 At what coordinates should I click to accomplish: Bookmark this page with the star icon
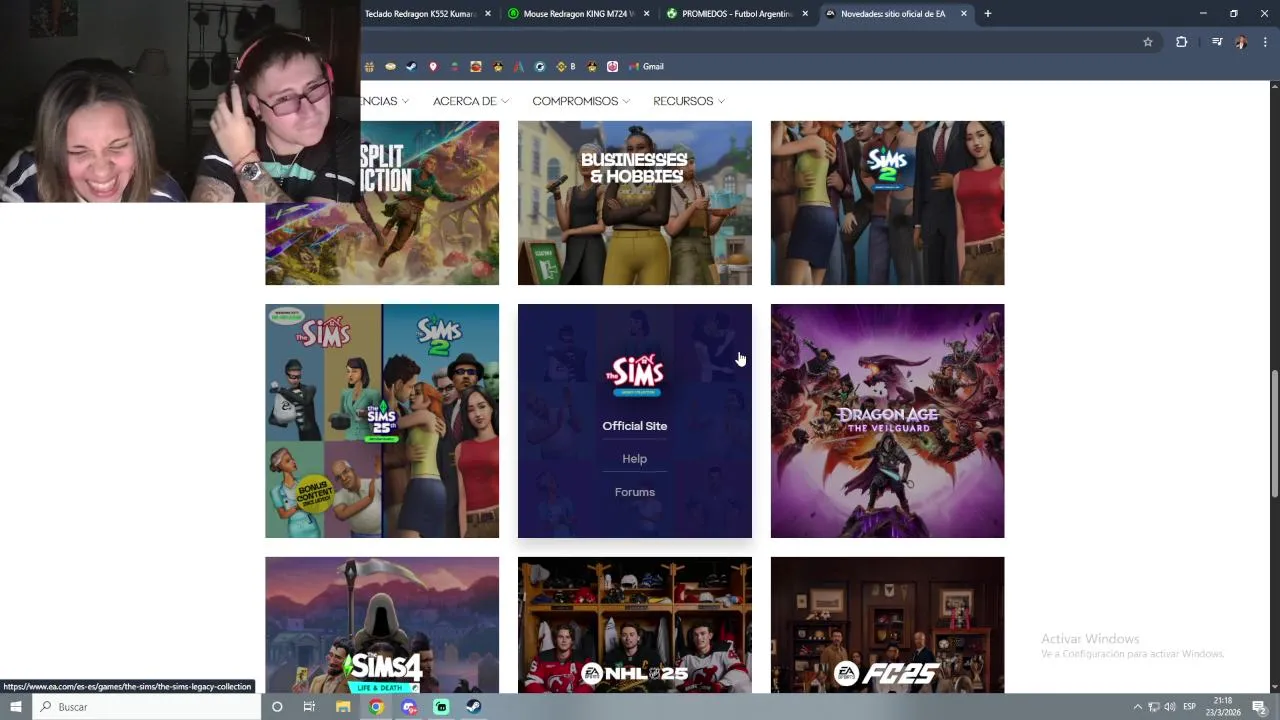[1148, 42]
